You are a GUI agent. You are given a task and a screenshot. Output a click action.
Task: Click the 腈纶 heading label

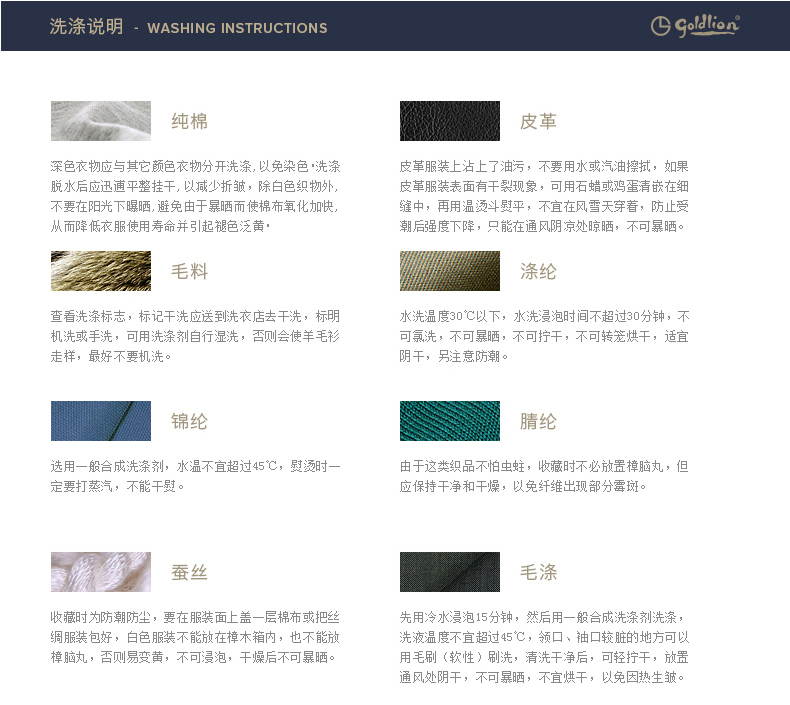coord(539,421)
